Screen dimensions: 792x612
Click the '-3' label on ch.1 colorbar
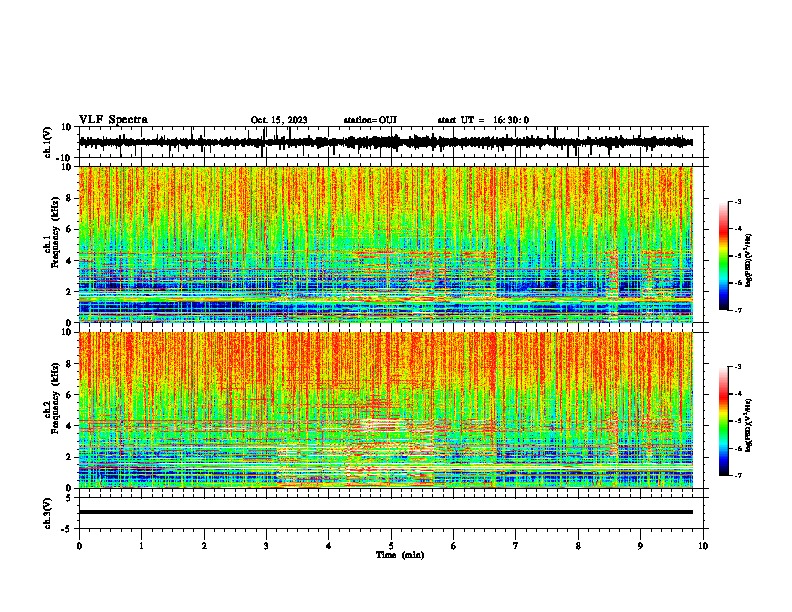pyautogui.click(x=738, y=202)
